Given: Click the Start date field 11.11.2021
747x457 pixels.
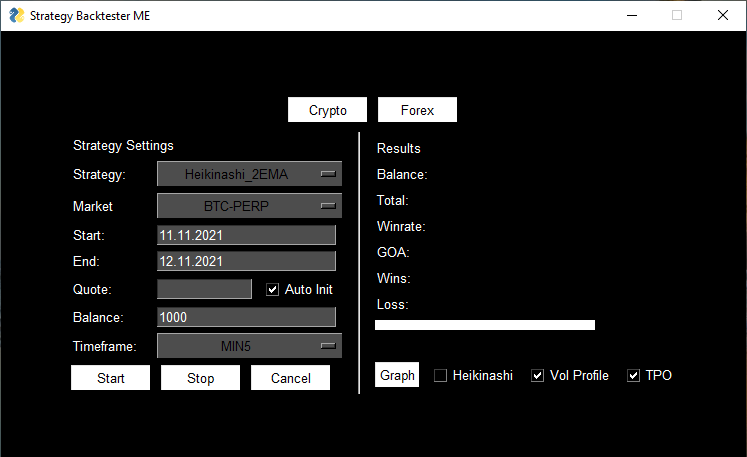Looking at the screenshot, I should pos(246,235).
